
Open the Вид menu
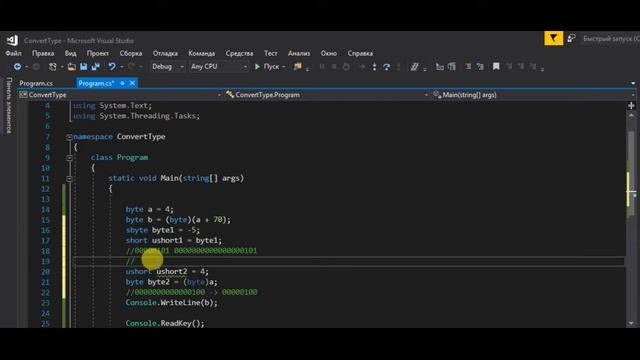tap(70, 53)
